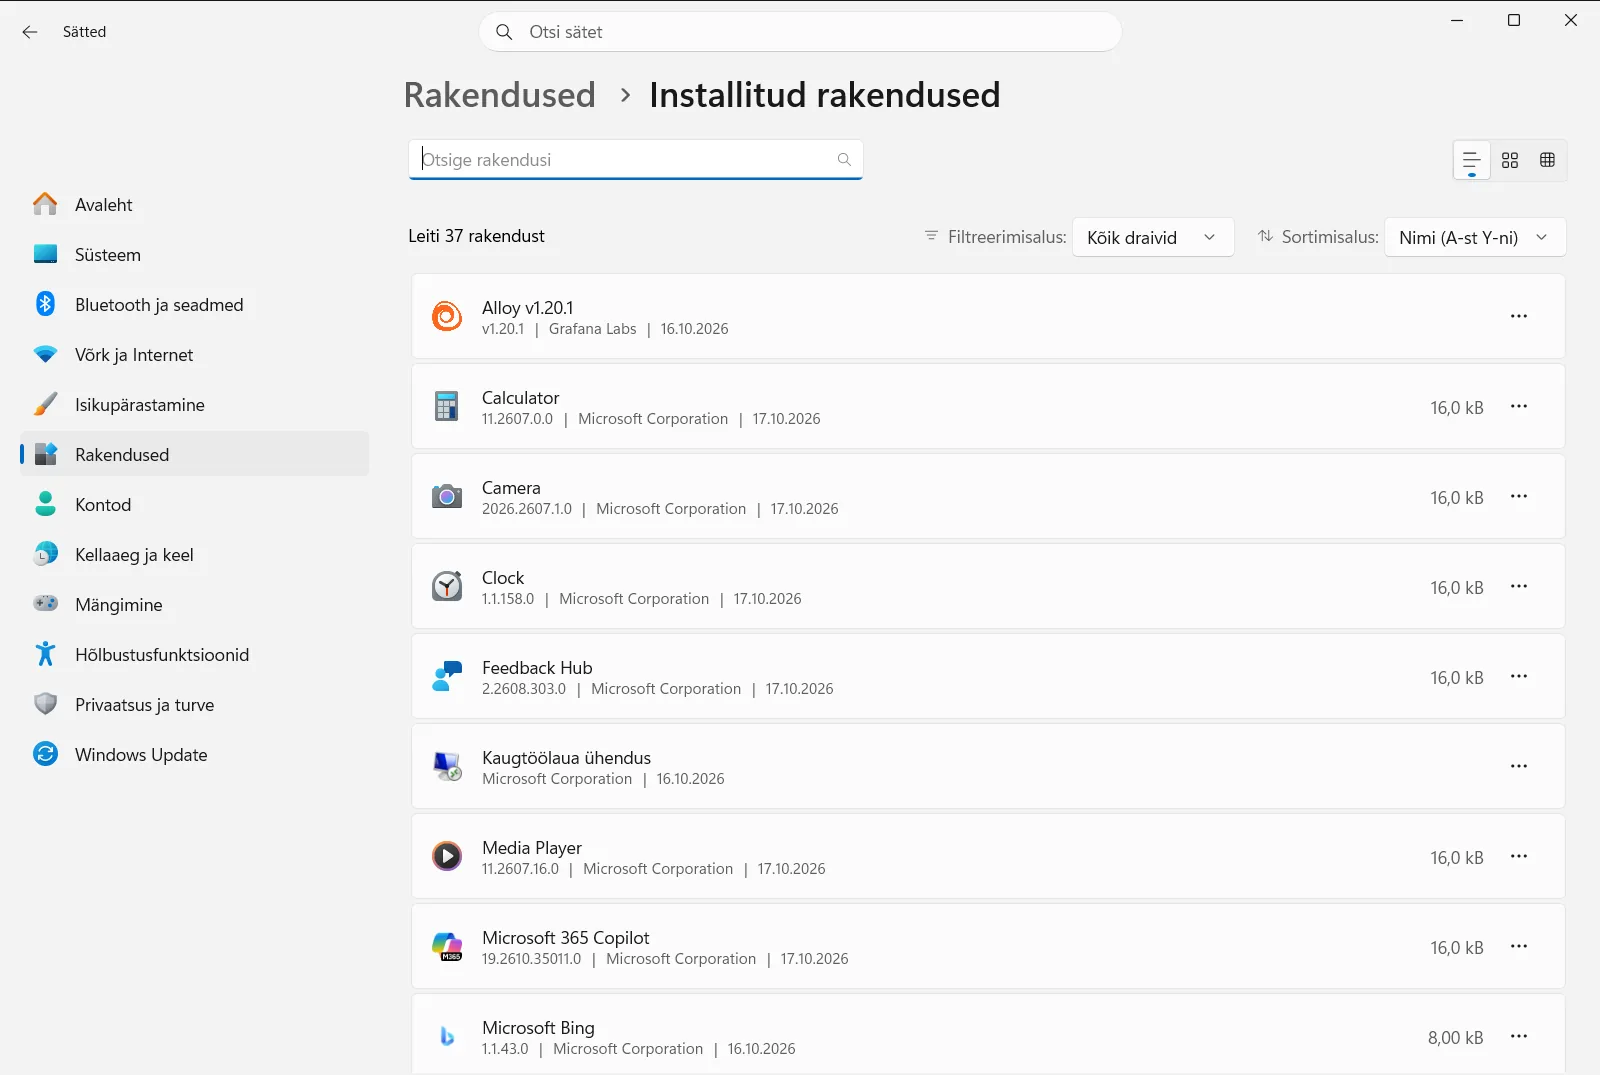Open more options for Kaugtöölaua ühendus
The width and height of the screenshot is (1600, 1075).
click(x=1519, y=766)
